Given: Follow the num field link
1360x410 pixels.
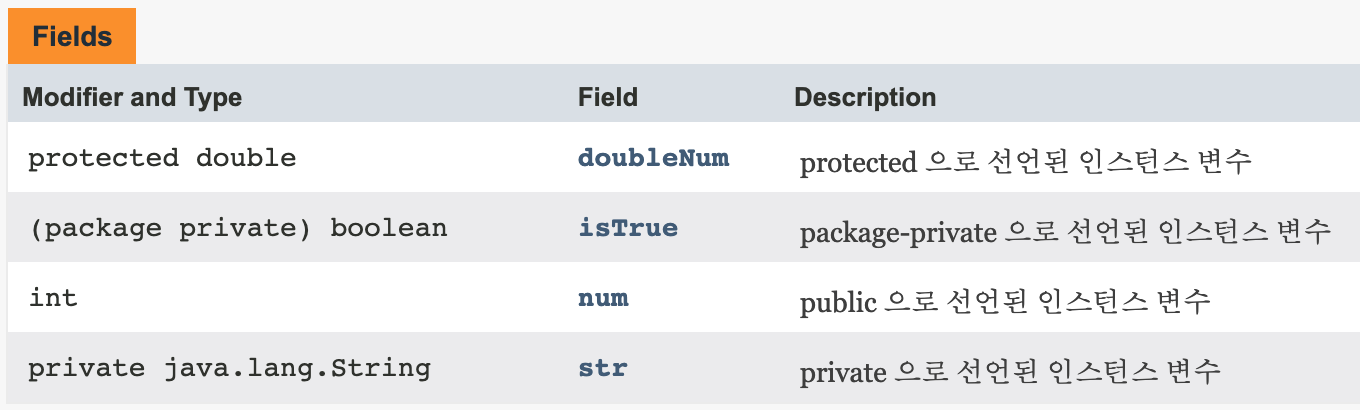Looking at the screenshot, I should [603, 298].
